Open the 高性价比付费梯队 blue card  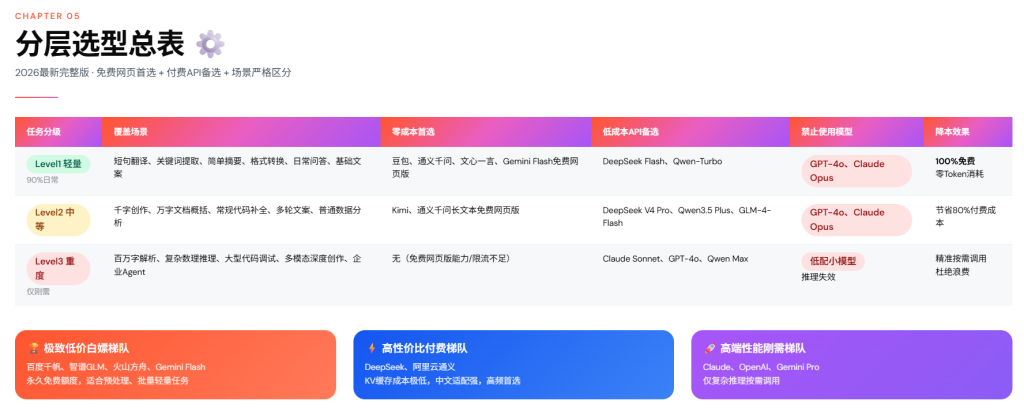point(513,364)
